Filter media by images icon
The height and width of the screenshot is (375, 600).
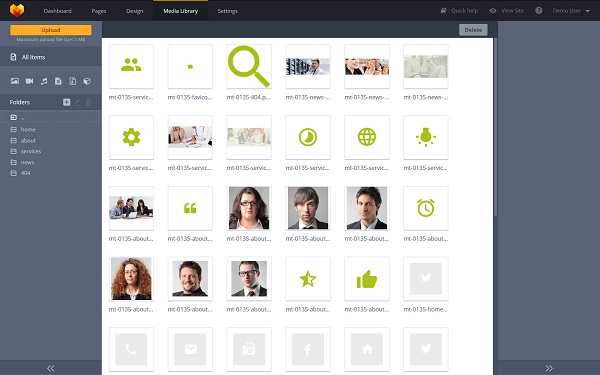(15, 81)
